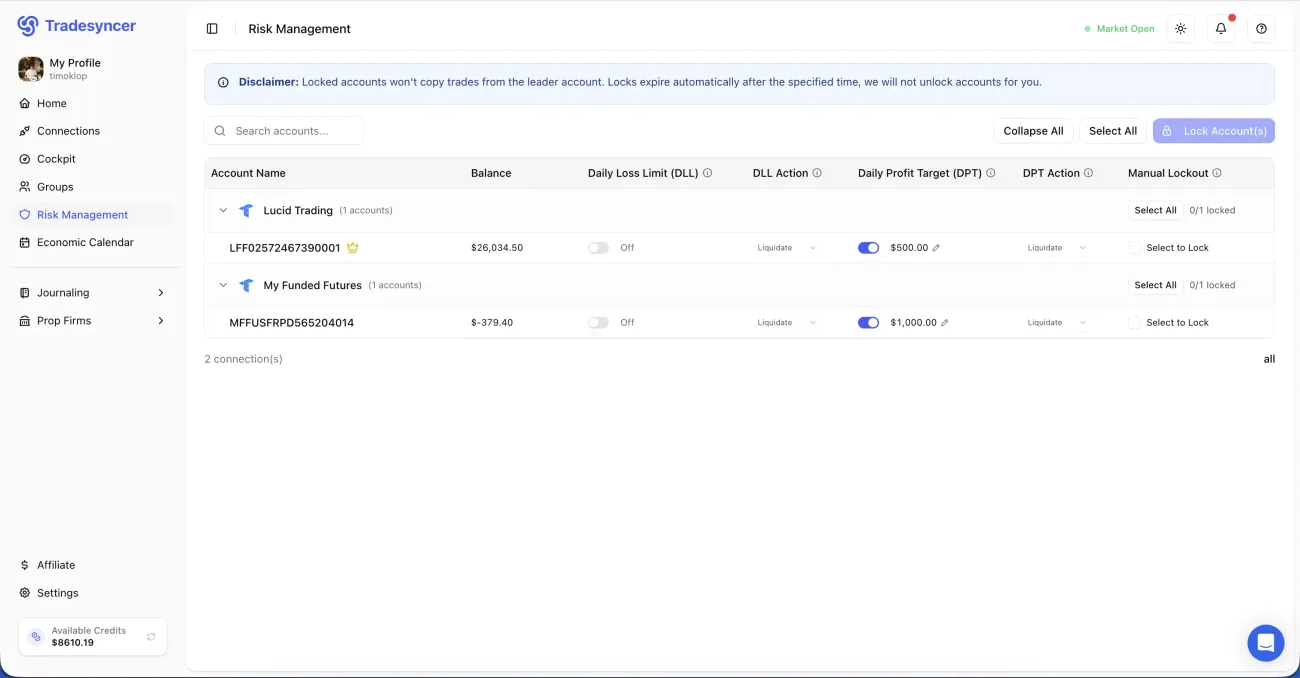Click account name LFF02572467390001
1300x678 pixels.
coord(285,248)
